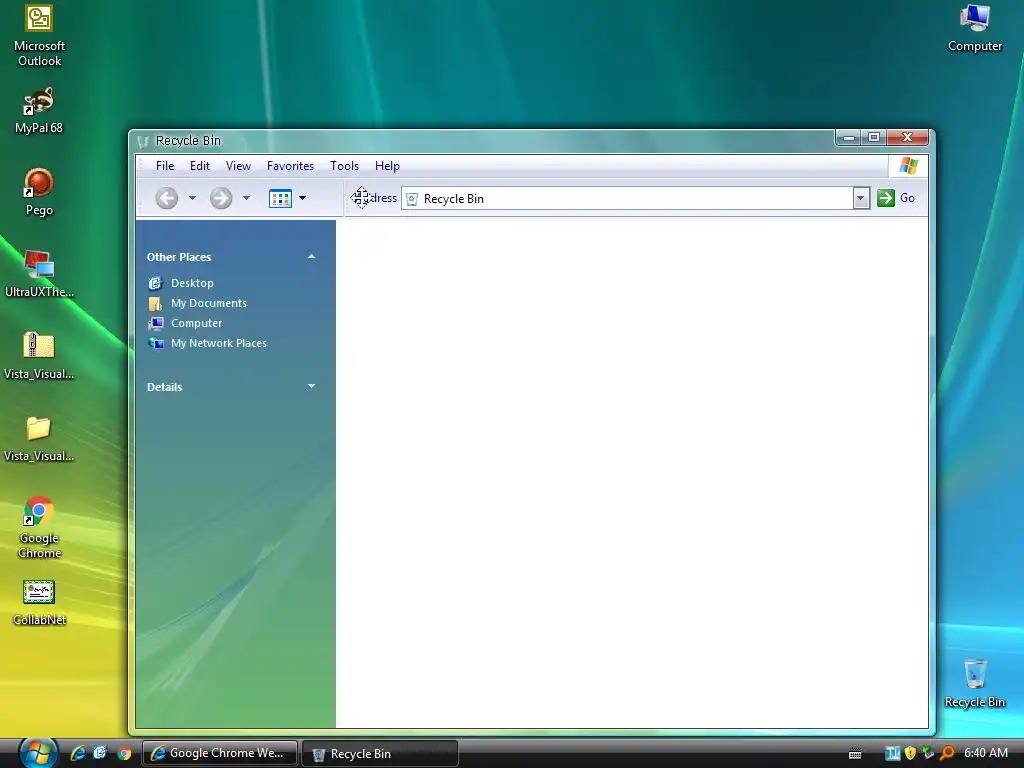Screen dimensions: 1024x768
Task: Select the CollabNet desktop icon
Action: click(39, 603)
